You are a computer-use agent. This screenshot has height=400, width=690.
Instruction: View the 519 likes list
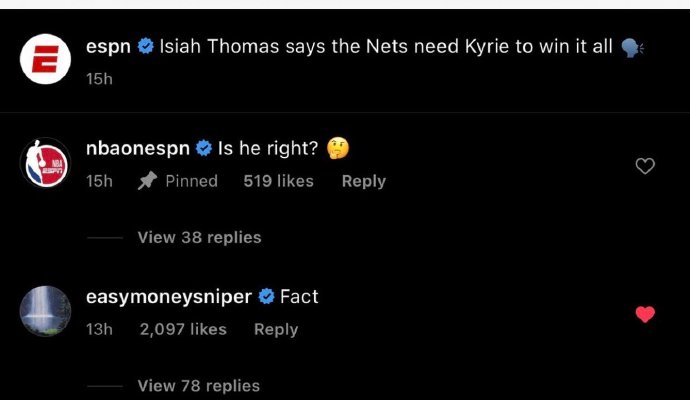[x=278, y=181]
